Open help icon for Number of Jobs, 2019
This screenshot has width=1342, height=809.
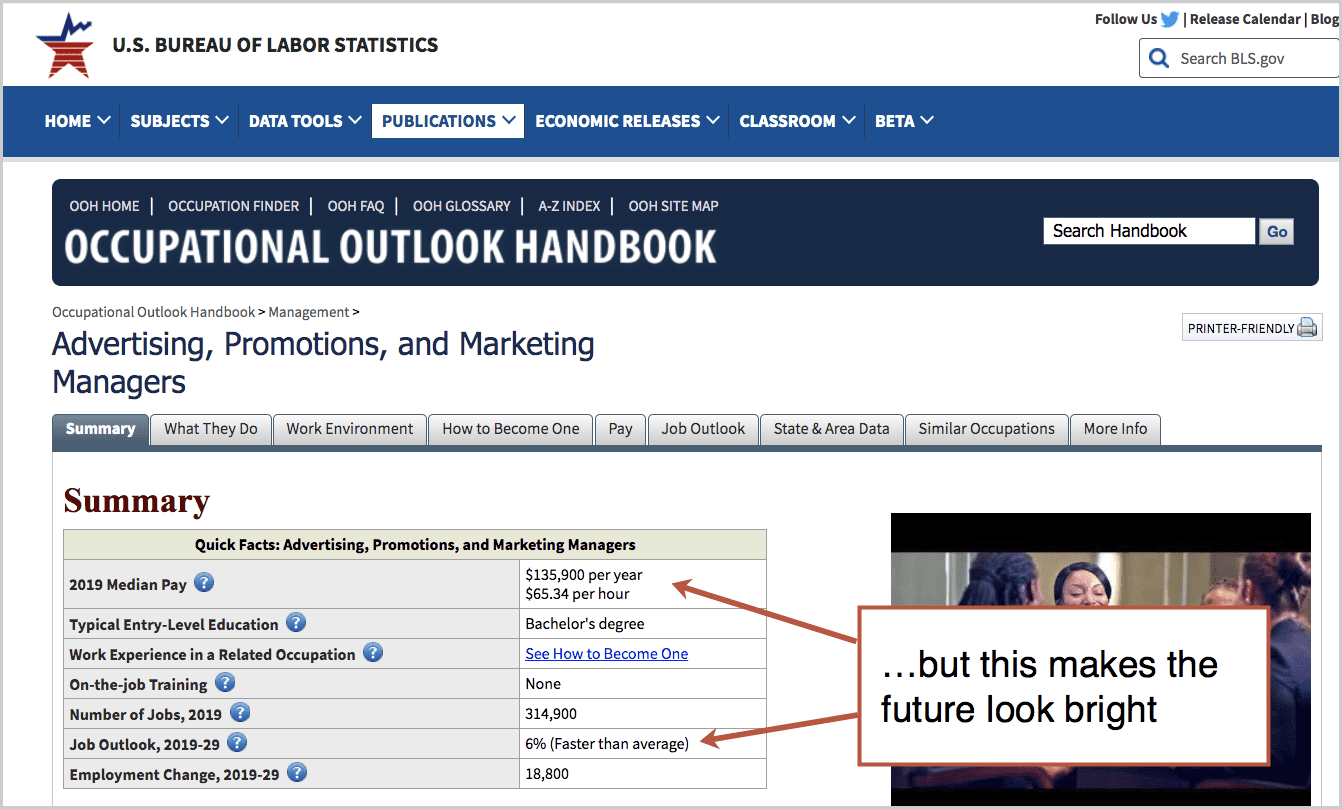[x=240, y=712]
